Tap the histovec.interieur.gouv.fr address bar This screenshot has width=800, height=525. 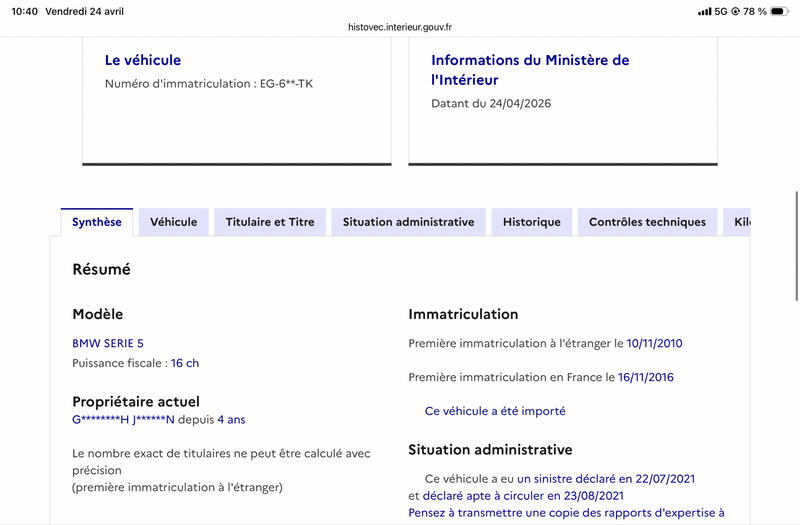point(400,27)
